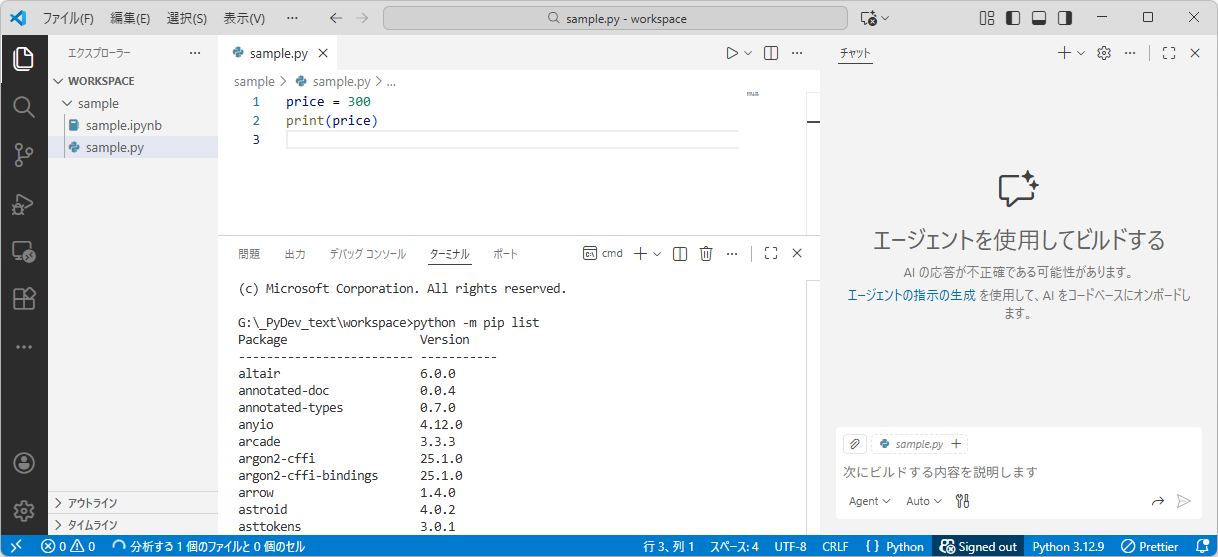
Task: Customize layout button in title bar
Action: pyautogui.click(x=987, y=18)
